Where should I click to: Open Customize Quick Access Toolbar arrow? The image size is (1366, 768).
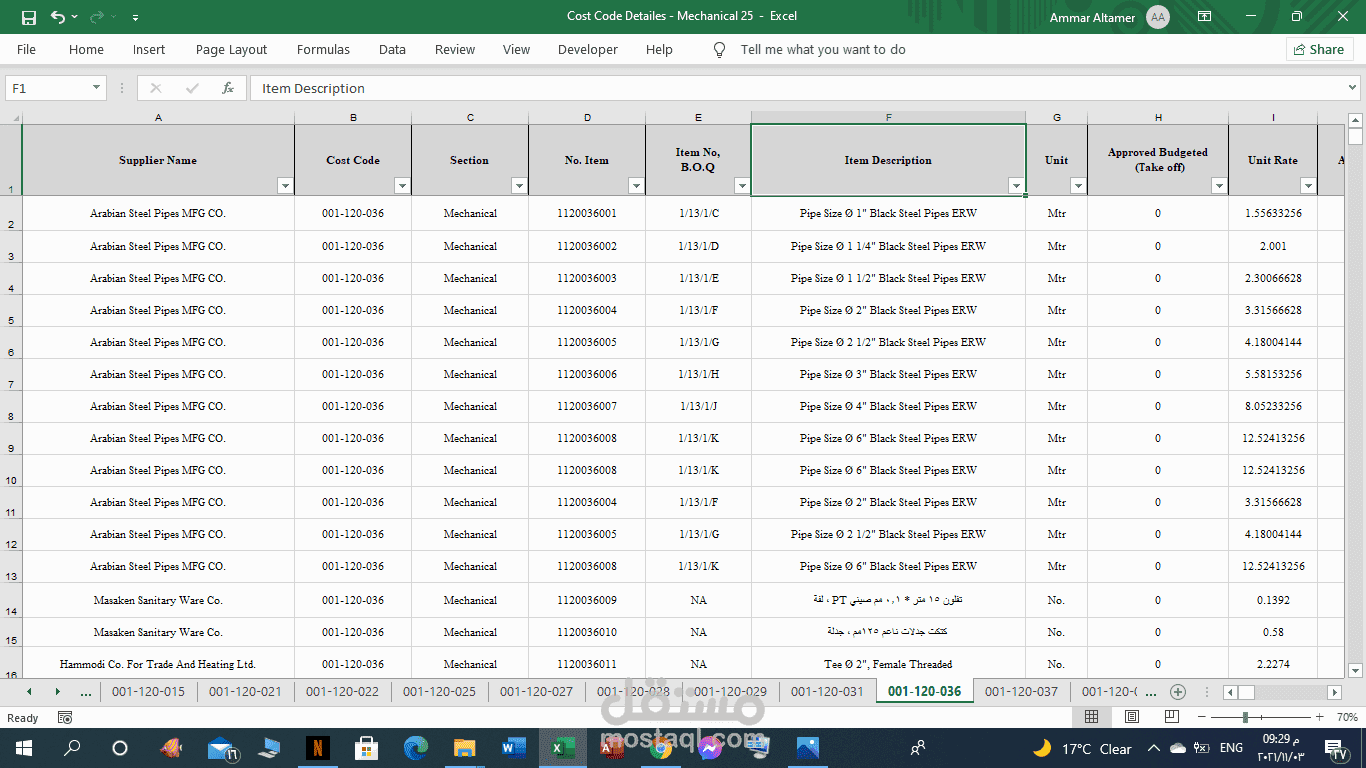135,17
